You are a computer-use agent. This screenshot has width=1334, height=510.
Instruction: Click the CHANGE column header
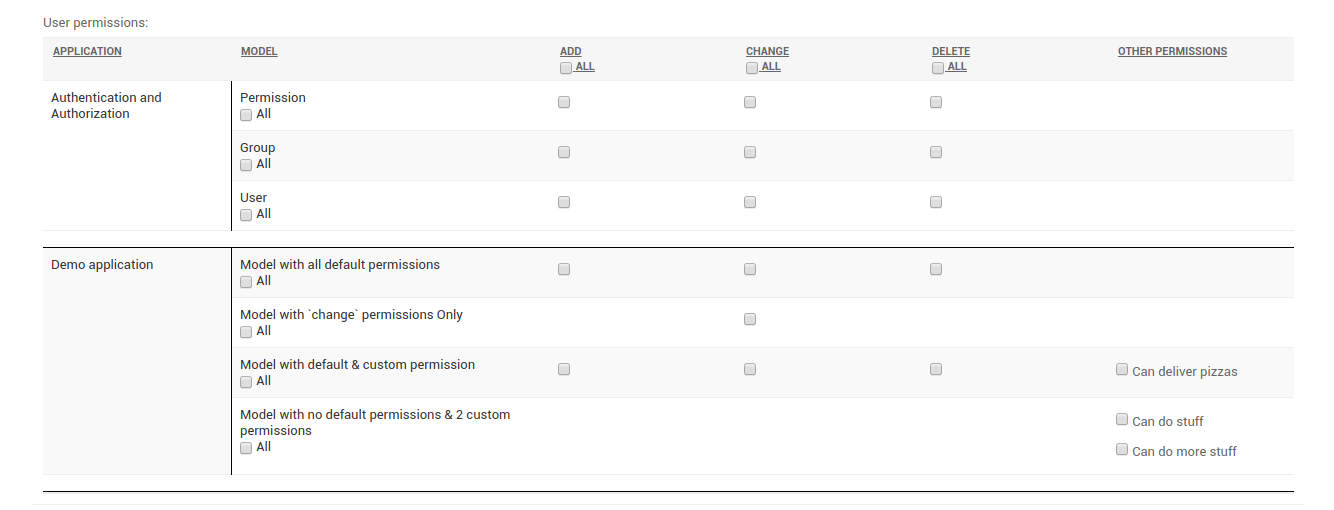[x=767, y=51]
